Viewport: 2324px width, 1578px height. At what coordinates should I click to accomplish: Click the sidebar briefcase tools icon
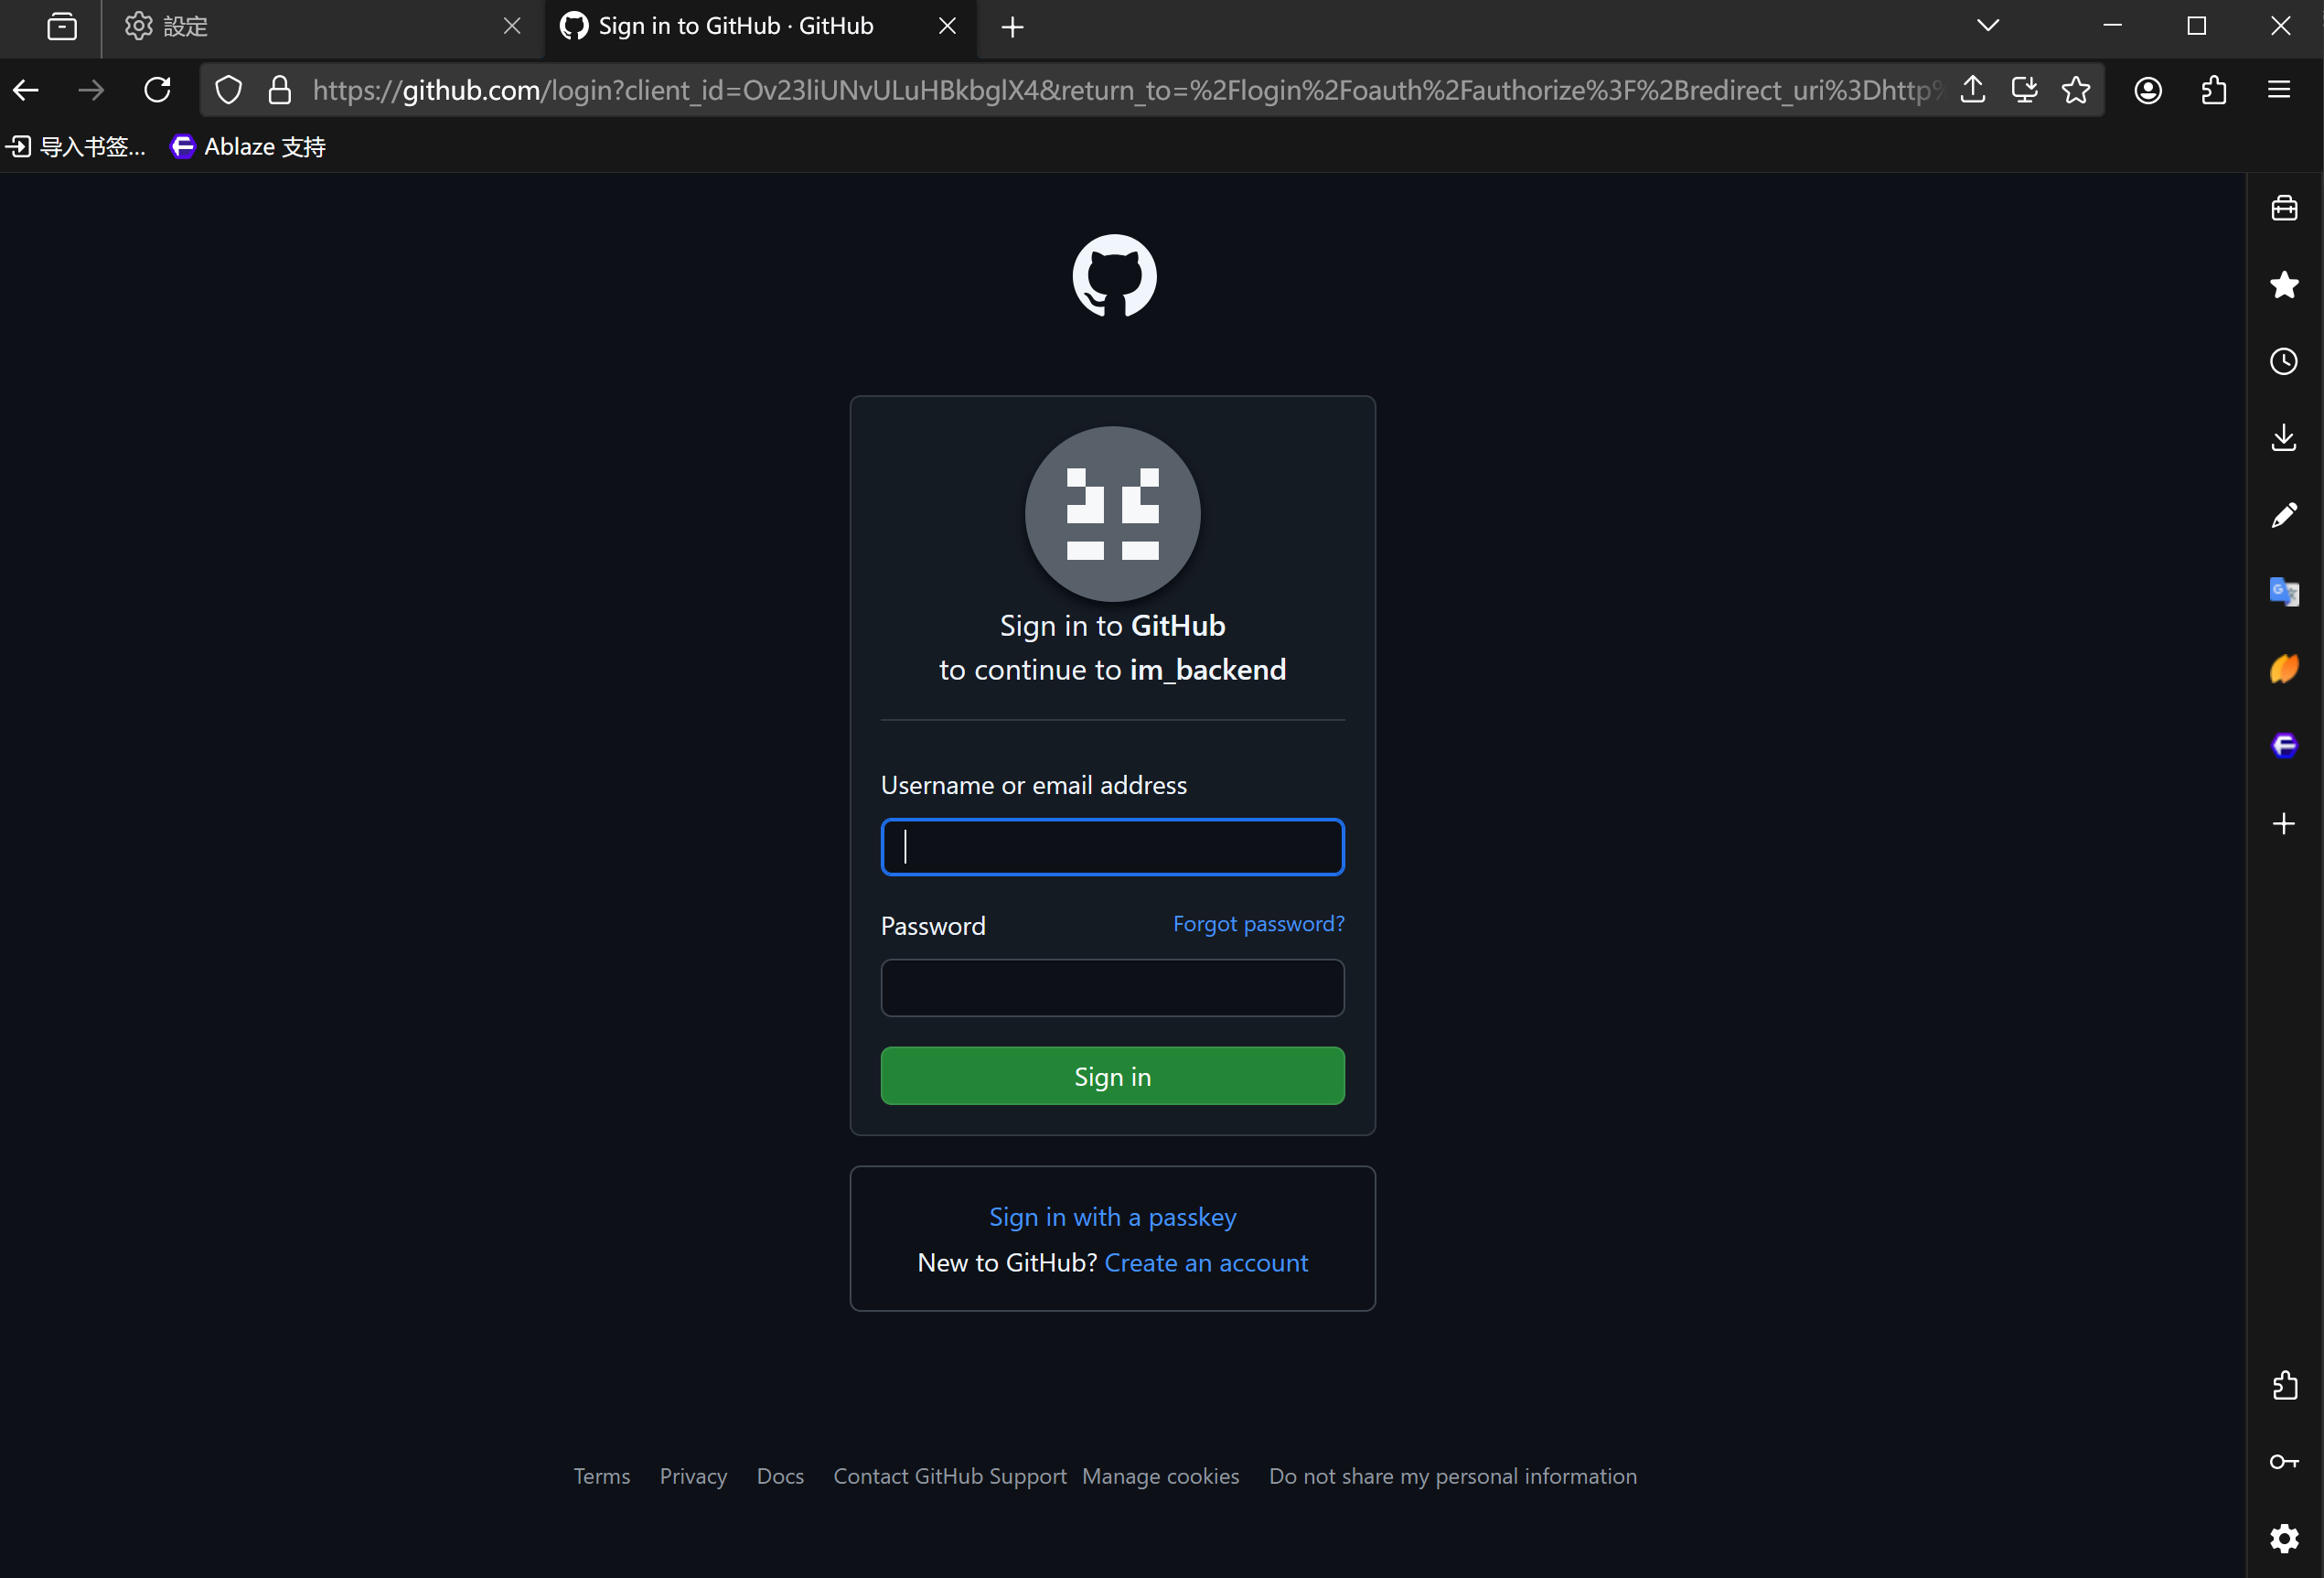2284,208
